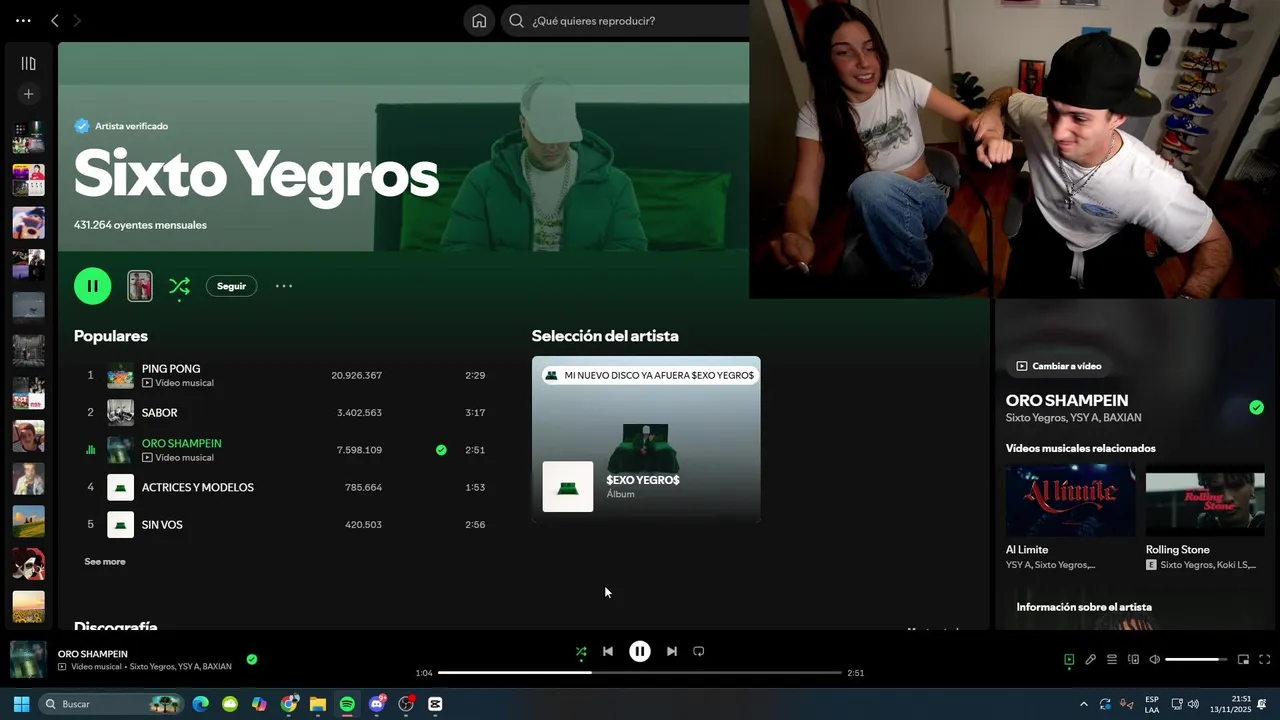1280x720 pixels.
Task: Open Microsoft Edge from taskbar
Action: coord(200,704)
